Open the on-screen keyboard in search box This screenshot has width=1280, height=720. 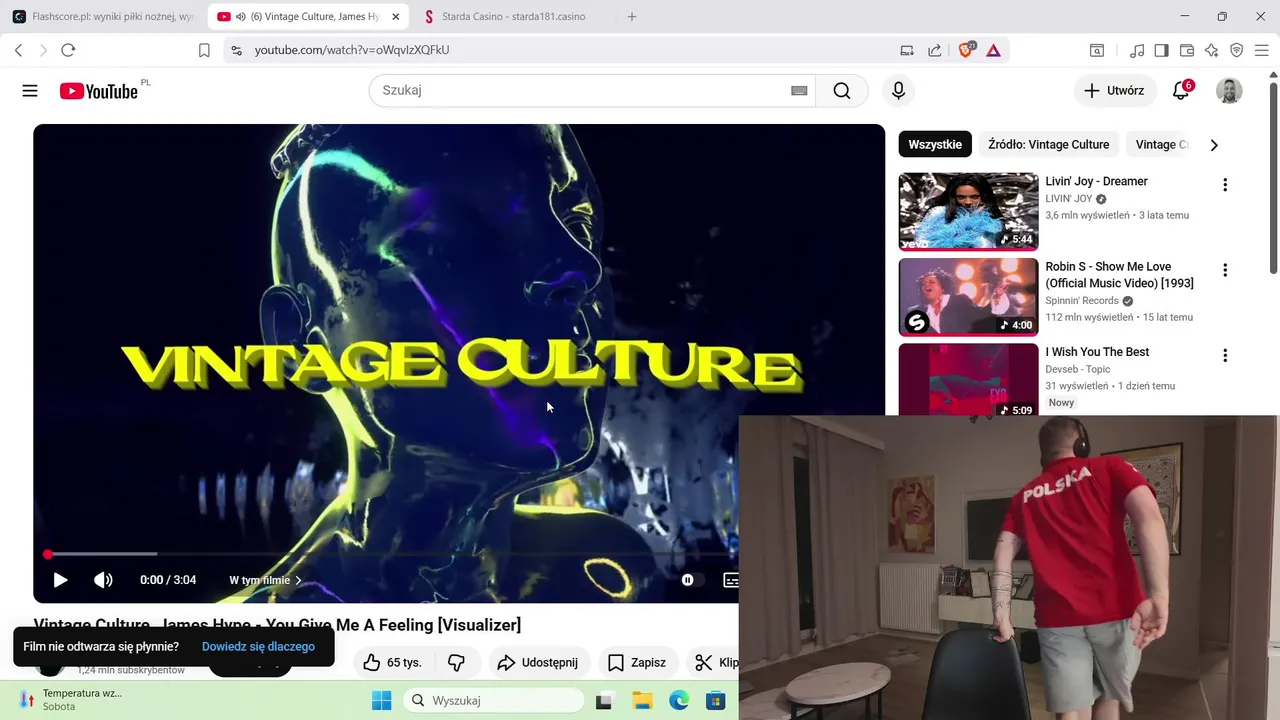(x=799, y=91)
